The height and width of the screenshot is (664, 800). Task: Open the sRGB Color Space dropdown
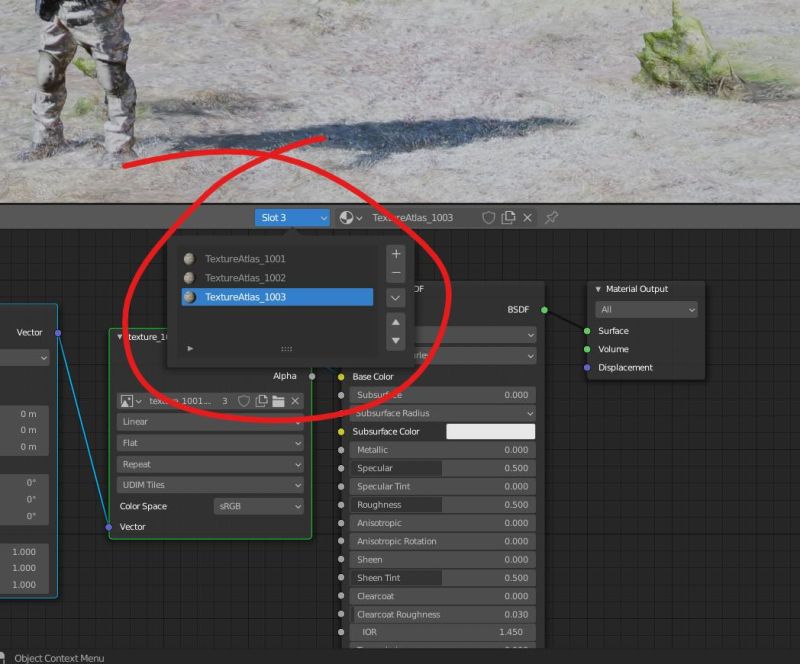[x=257, y=506]
